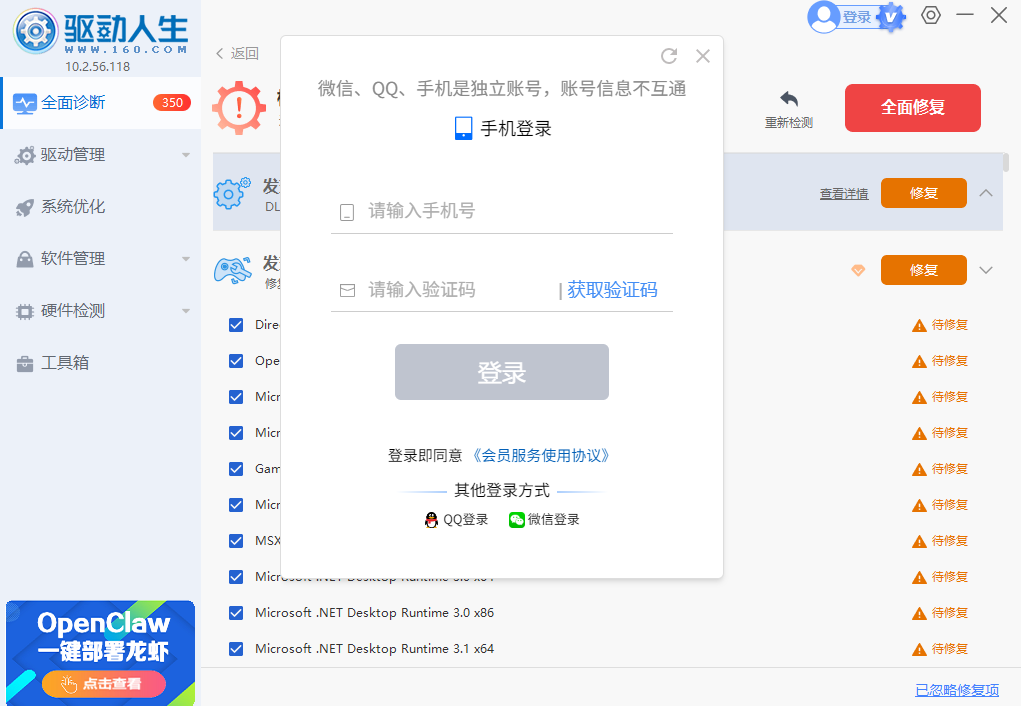Click Microsoft .NET Desktop Runtime 3.1 x64 text

tap(374, 649)
